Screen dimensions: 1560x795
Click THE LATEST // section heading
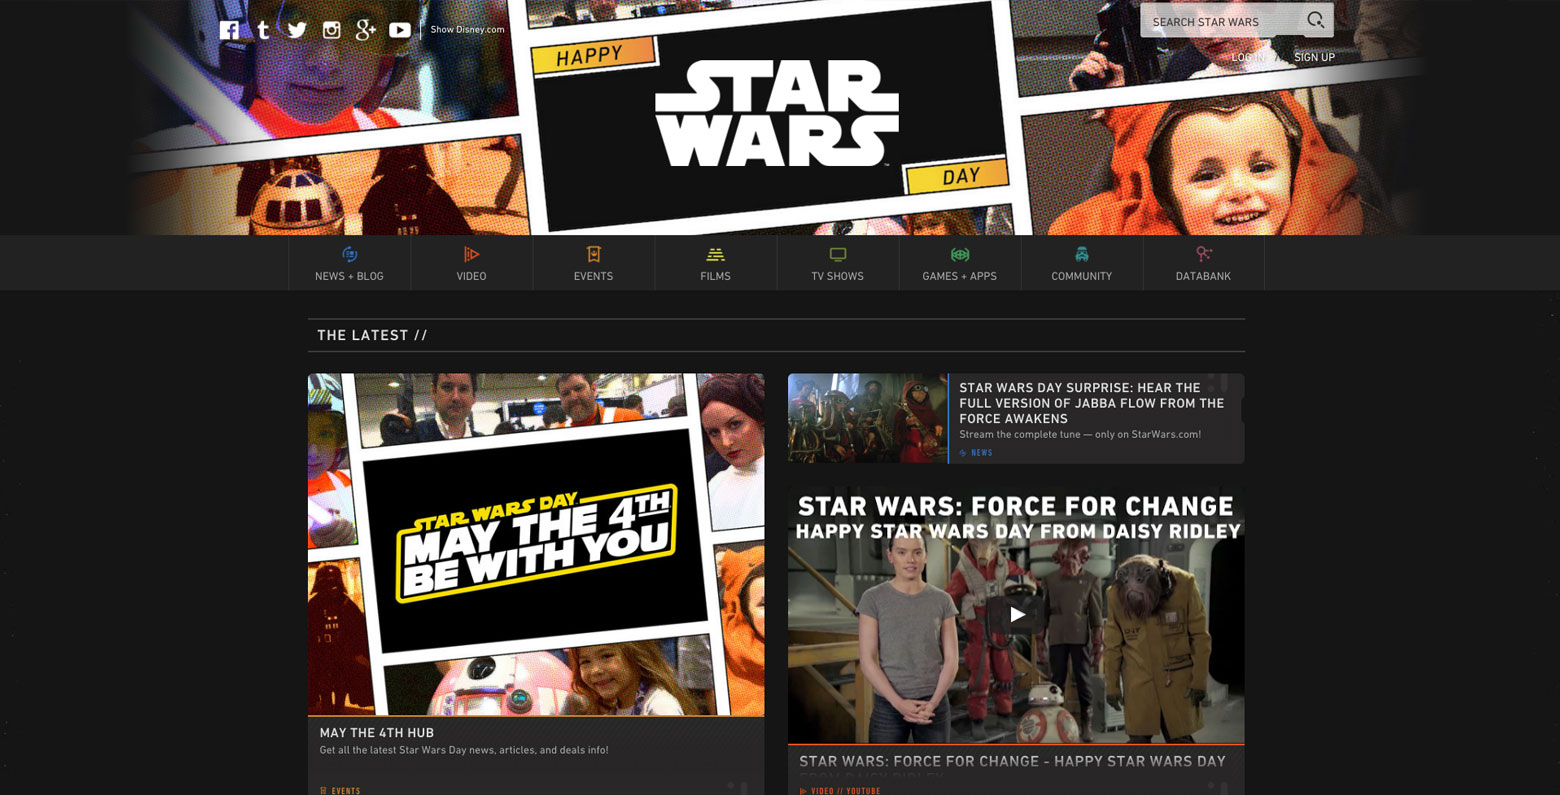click(372, 335)
